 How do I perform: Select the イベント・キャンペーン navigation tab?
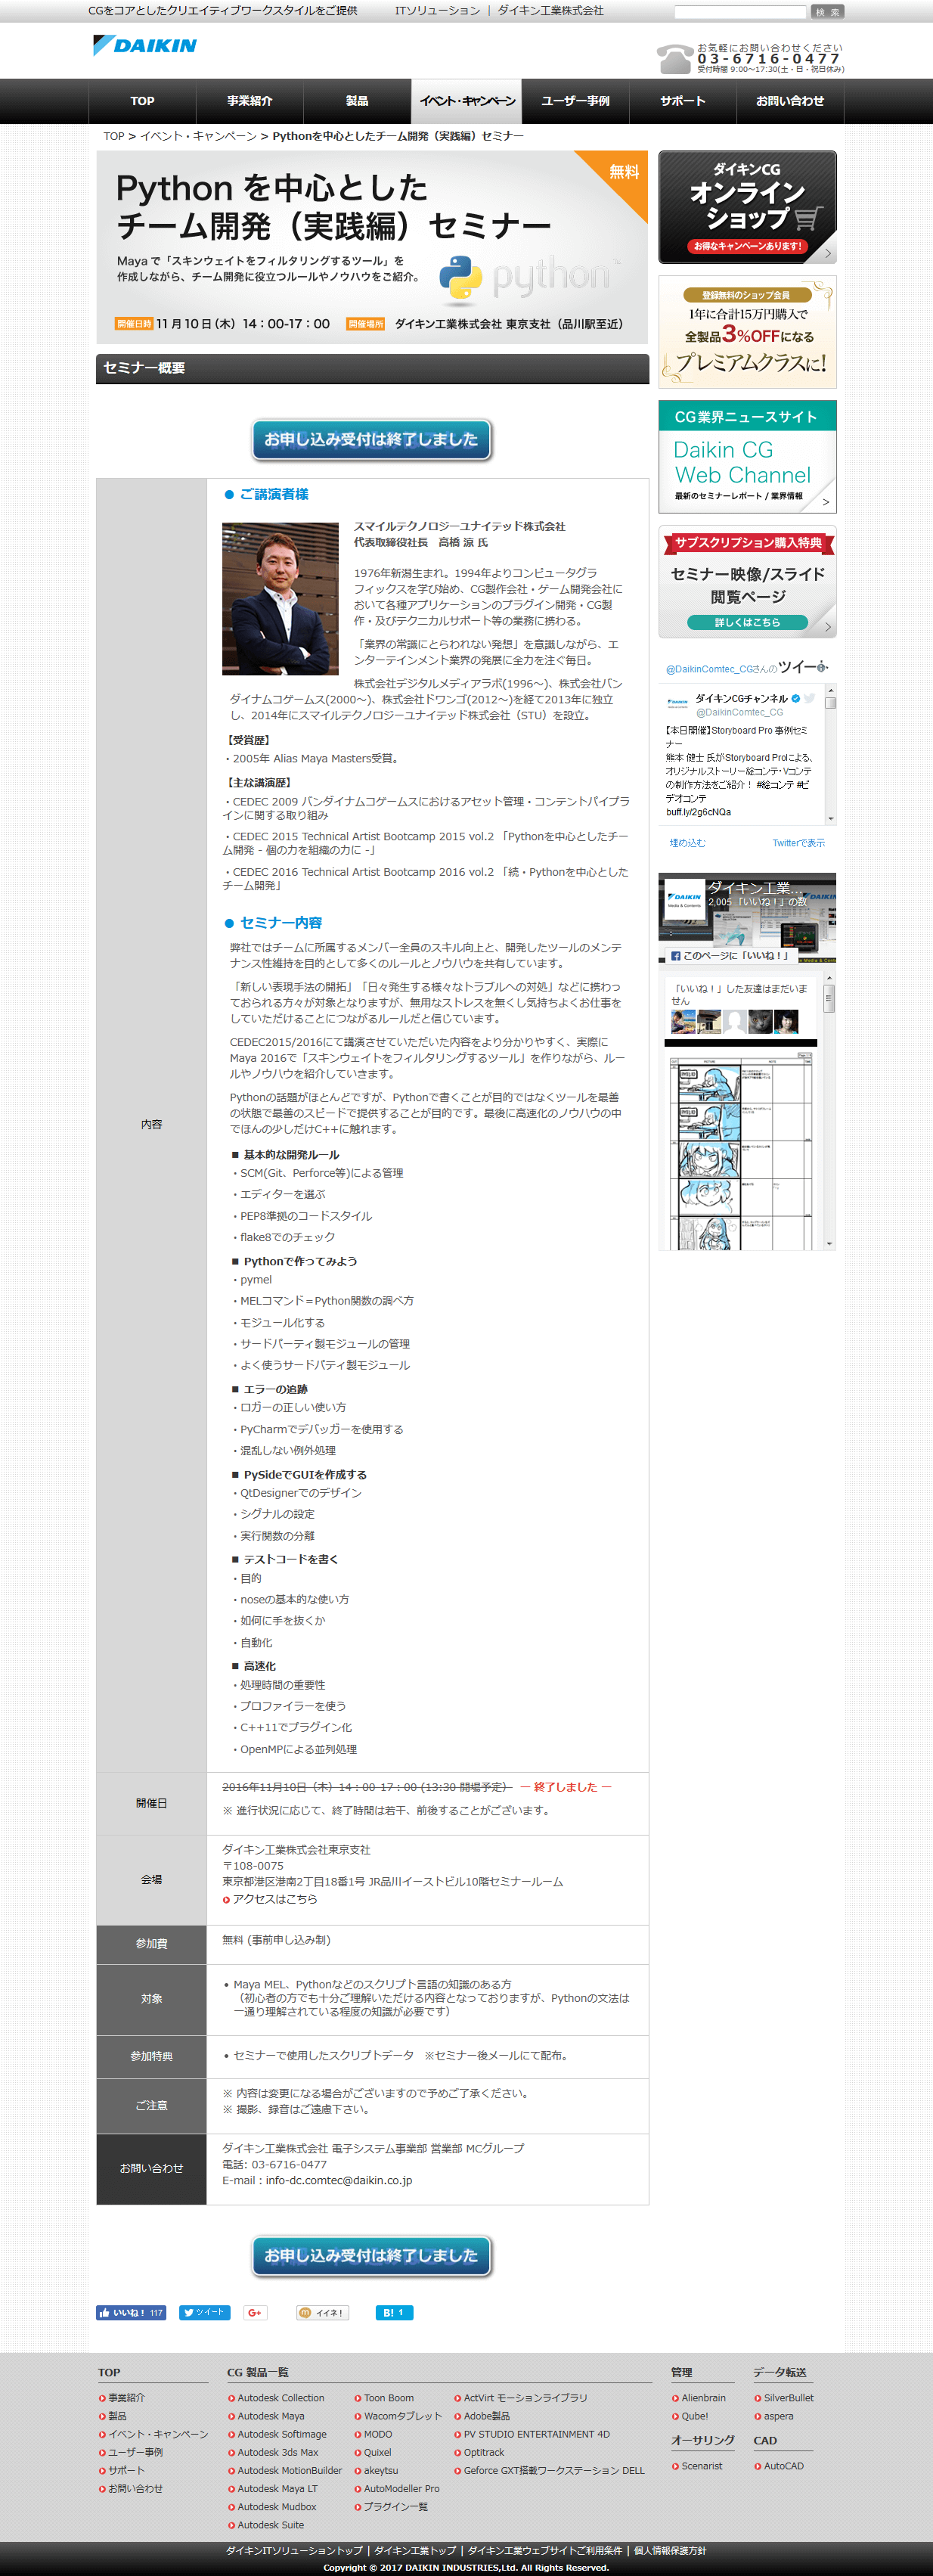(x=467, y=101)
